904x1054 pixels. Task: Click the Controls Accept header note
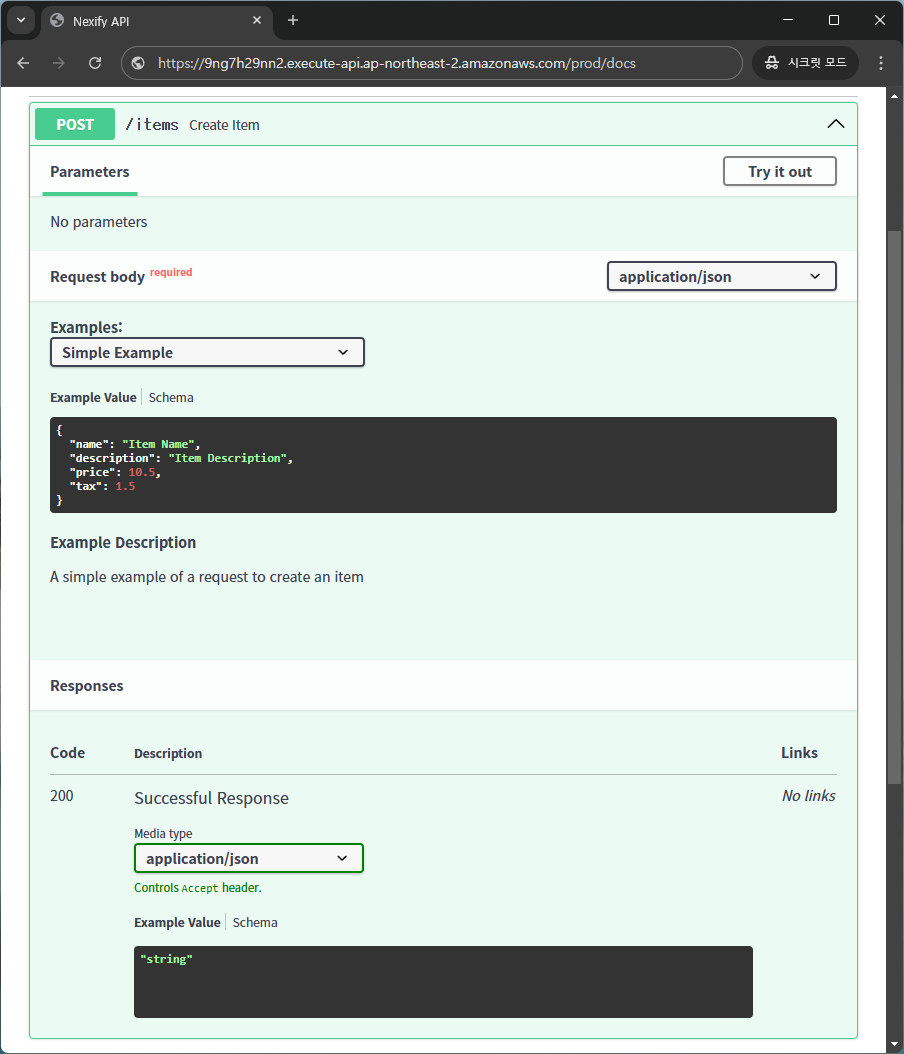[x=198, y=888]
